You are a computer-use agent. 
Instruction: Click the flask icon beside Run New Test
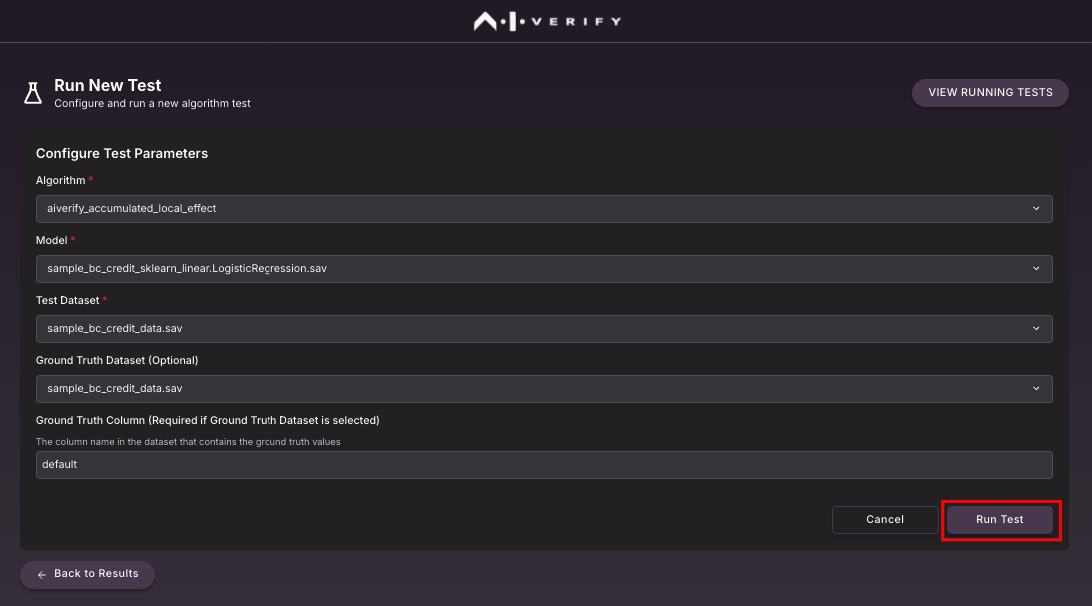click(x=33, y=93)
